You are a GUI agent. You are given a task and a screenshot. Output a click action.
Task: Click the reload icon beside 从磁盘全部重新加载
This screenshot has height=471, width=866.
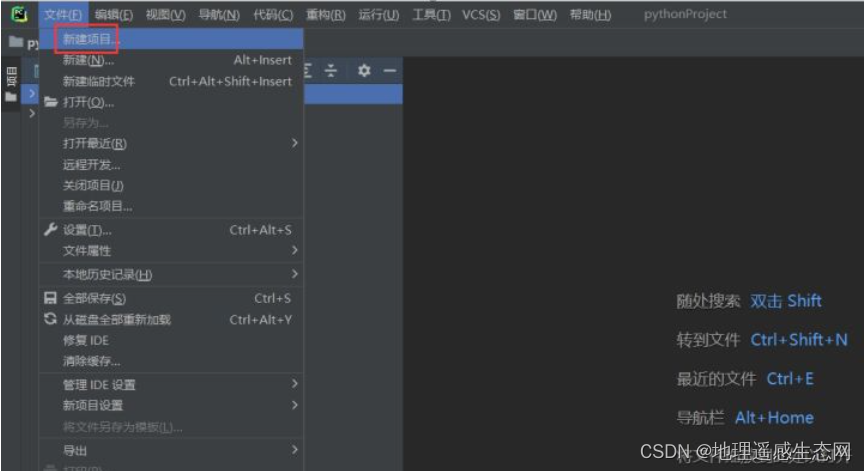pos(50,319)
